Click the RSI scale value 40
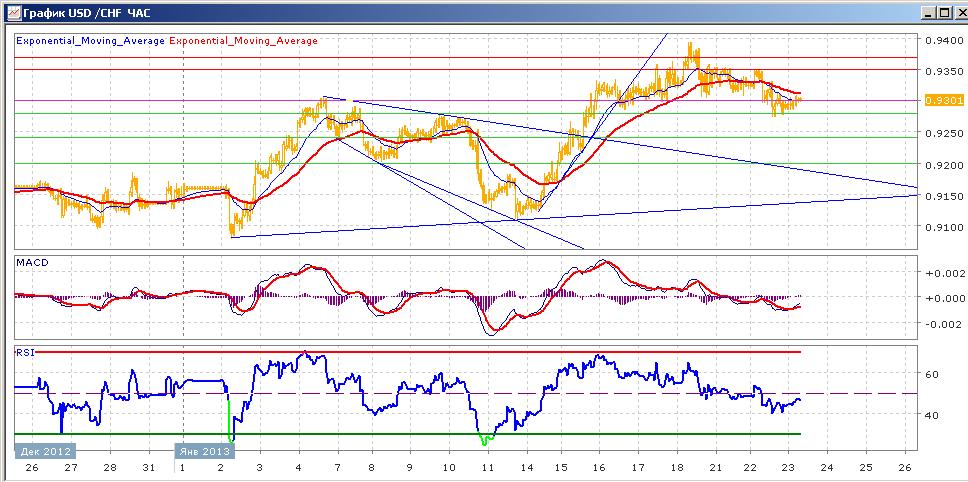Image resolution: width=968 pixels, height=482 pixels. pos(933,415)
